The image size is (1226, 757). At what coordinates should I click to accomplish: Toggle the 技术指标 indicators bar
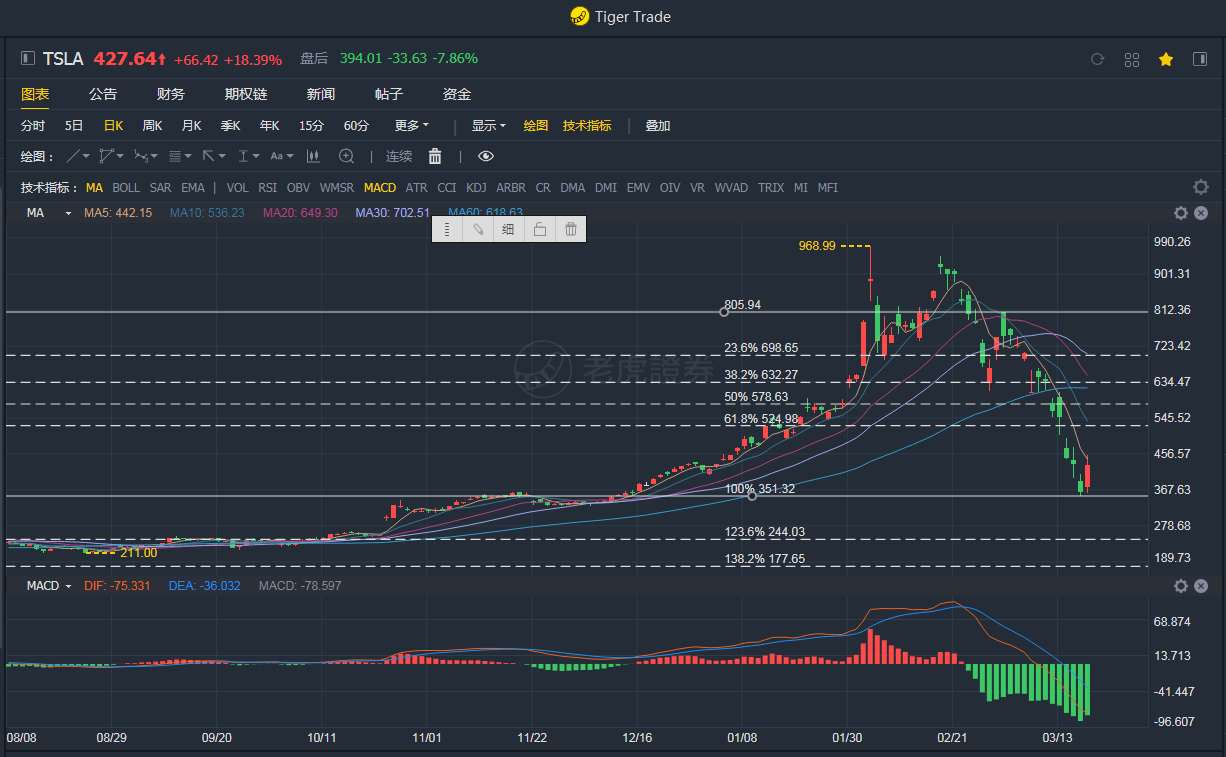[587, 126]
